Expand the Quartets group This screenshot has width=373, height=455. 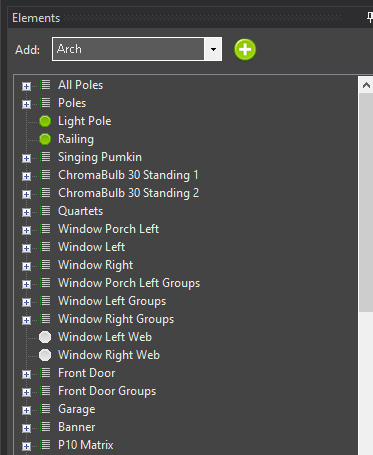(x=26, y=212)
